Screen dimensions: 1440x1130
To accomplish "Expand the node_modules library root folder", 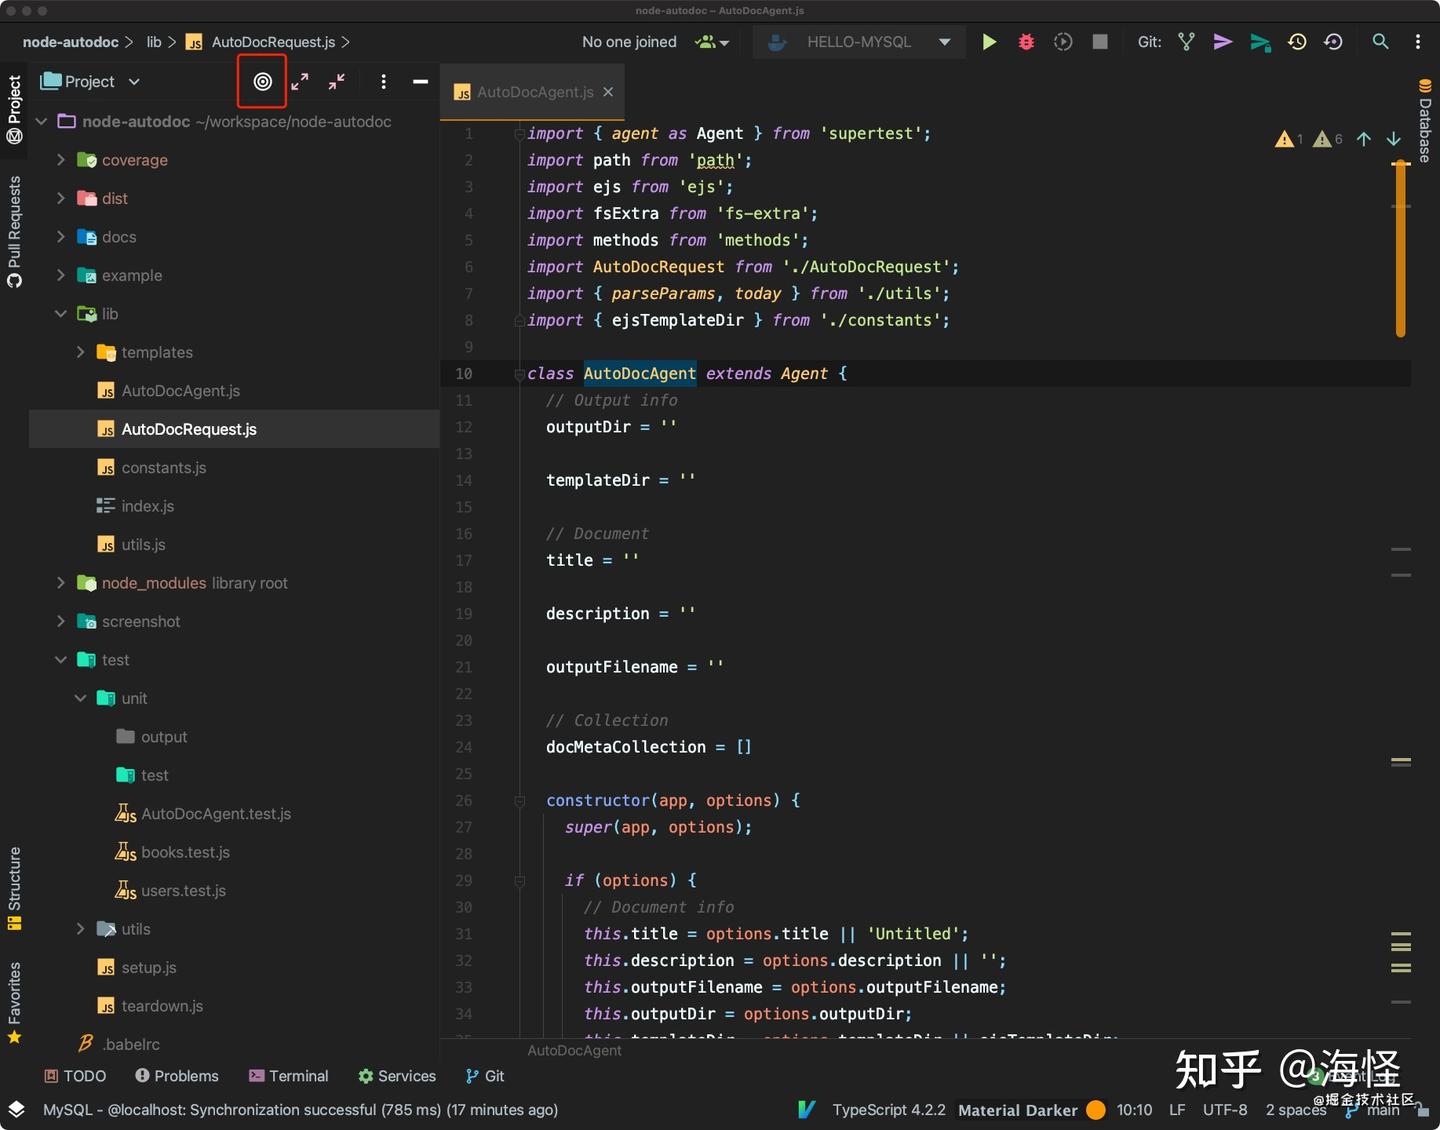I will click(x=60, y=583).
